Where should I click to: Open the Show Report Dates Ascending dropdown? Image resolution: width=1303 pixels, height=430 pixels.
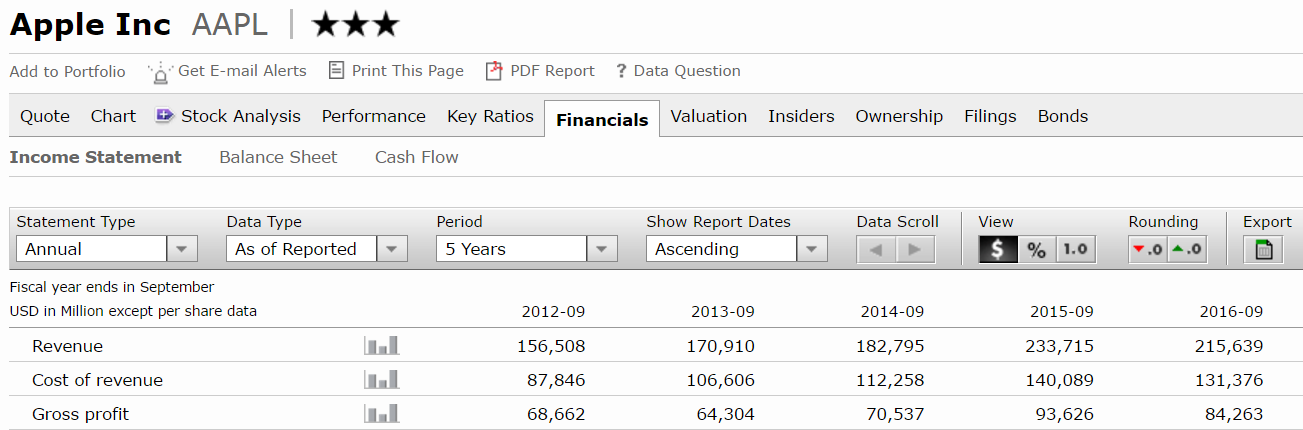737,249
